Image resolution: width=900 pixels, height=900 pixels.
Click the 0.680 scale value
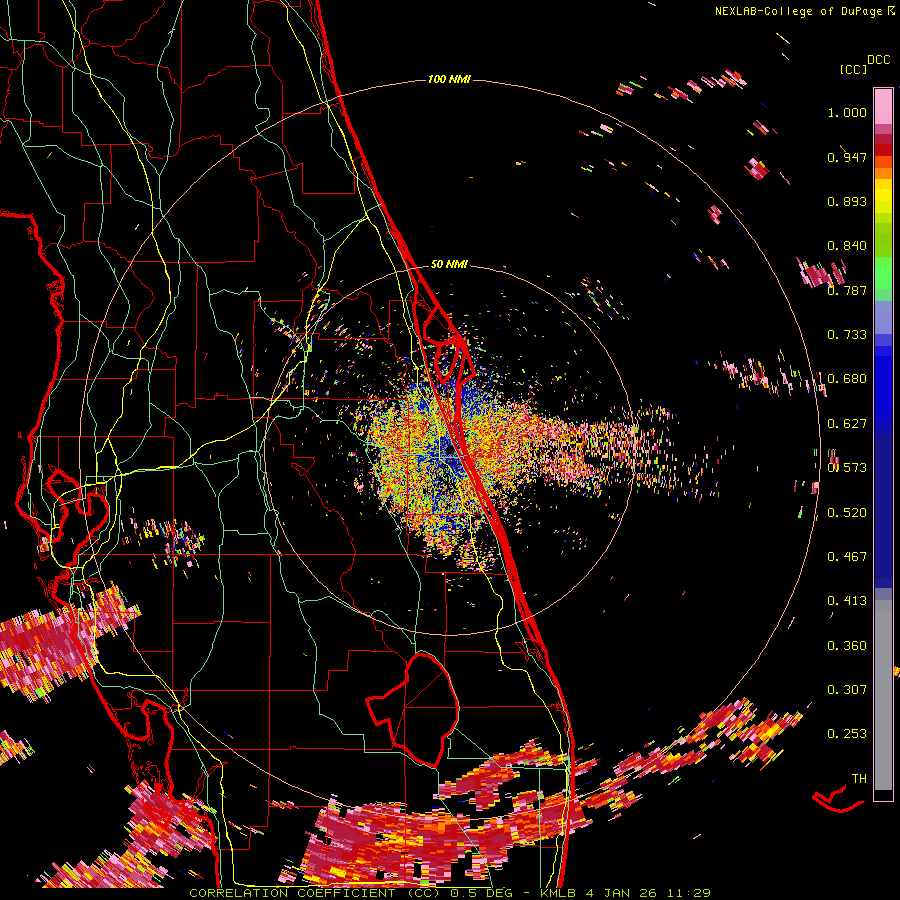[x=847, y=379]
